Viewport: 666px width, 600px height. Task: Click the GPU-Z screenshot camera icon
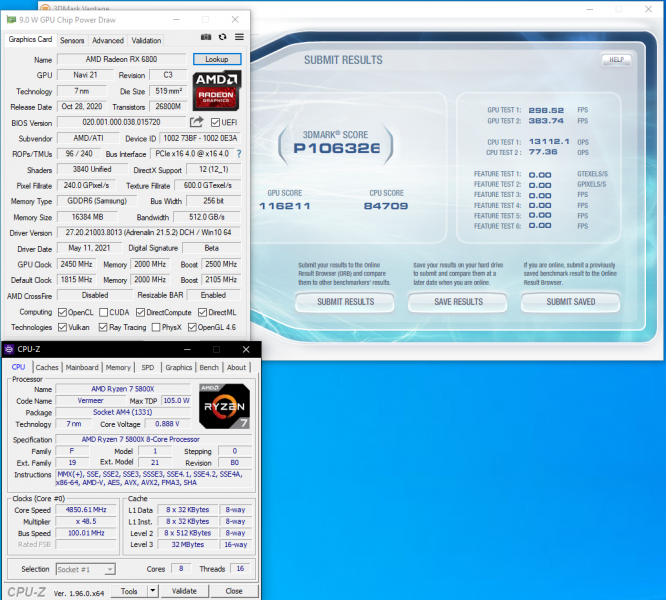click(206, 39)
